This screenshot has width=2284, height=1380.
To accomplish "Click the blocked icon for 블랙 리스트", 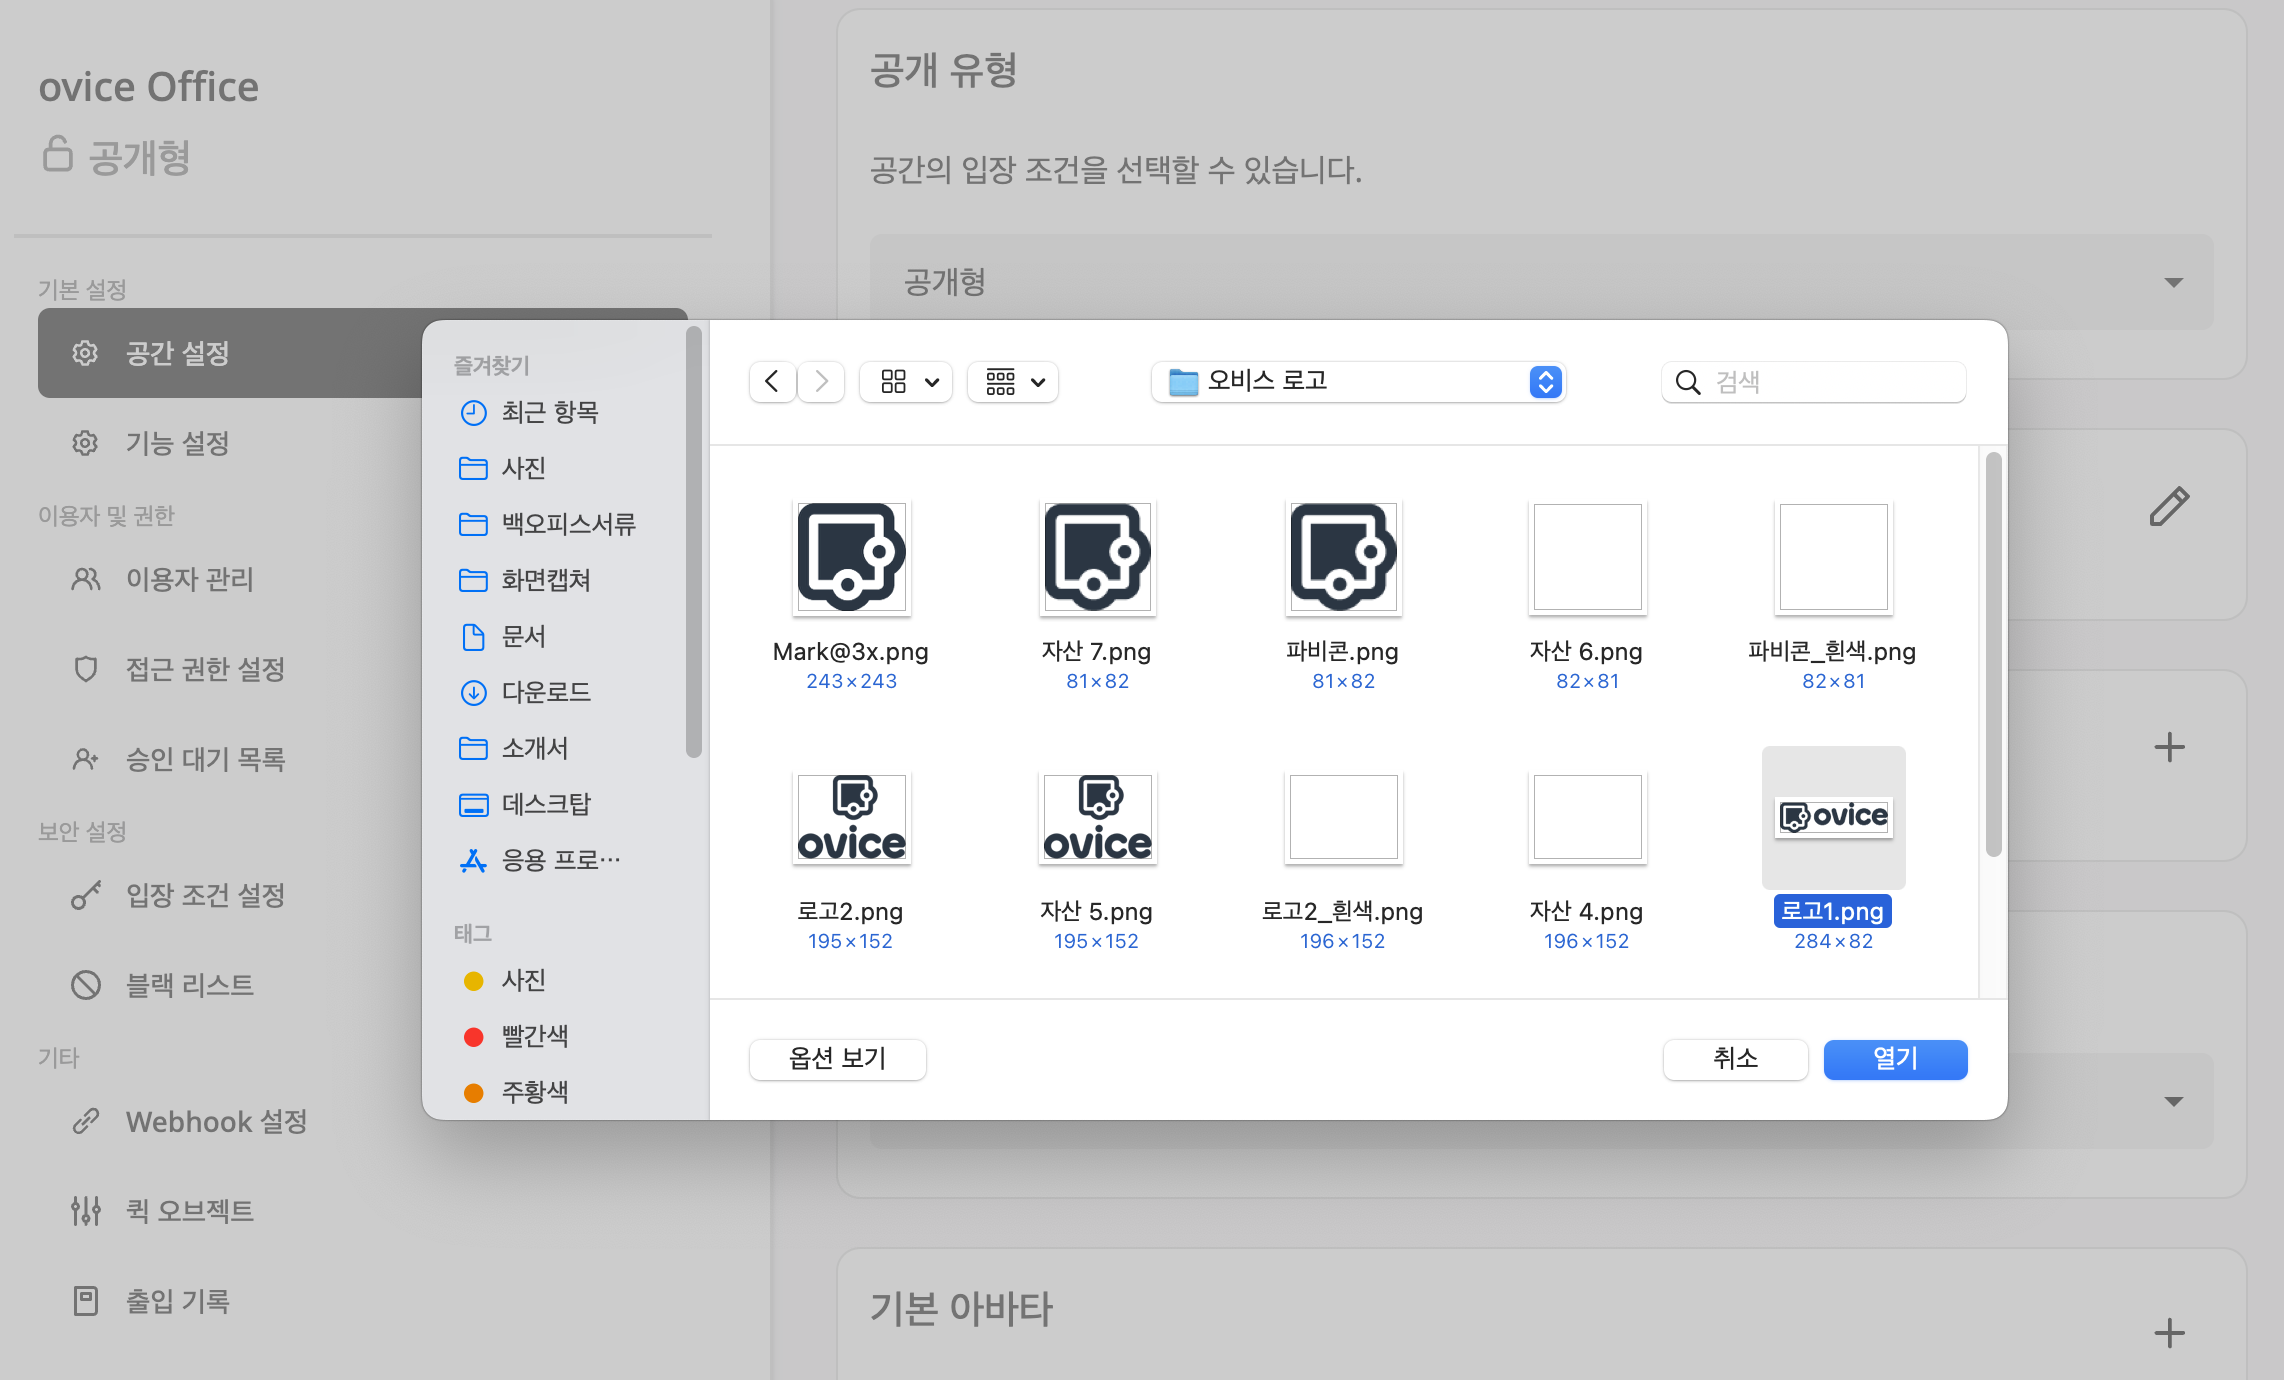I will [x=86, y=985].
